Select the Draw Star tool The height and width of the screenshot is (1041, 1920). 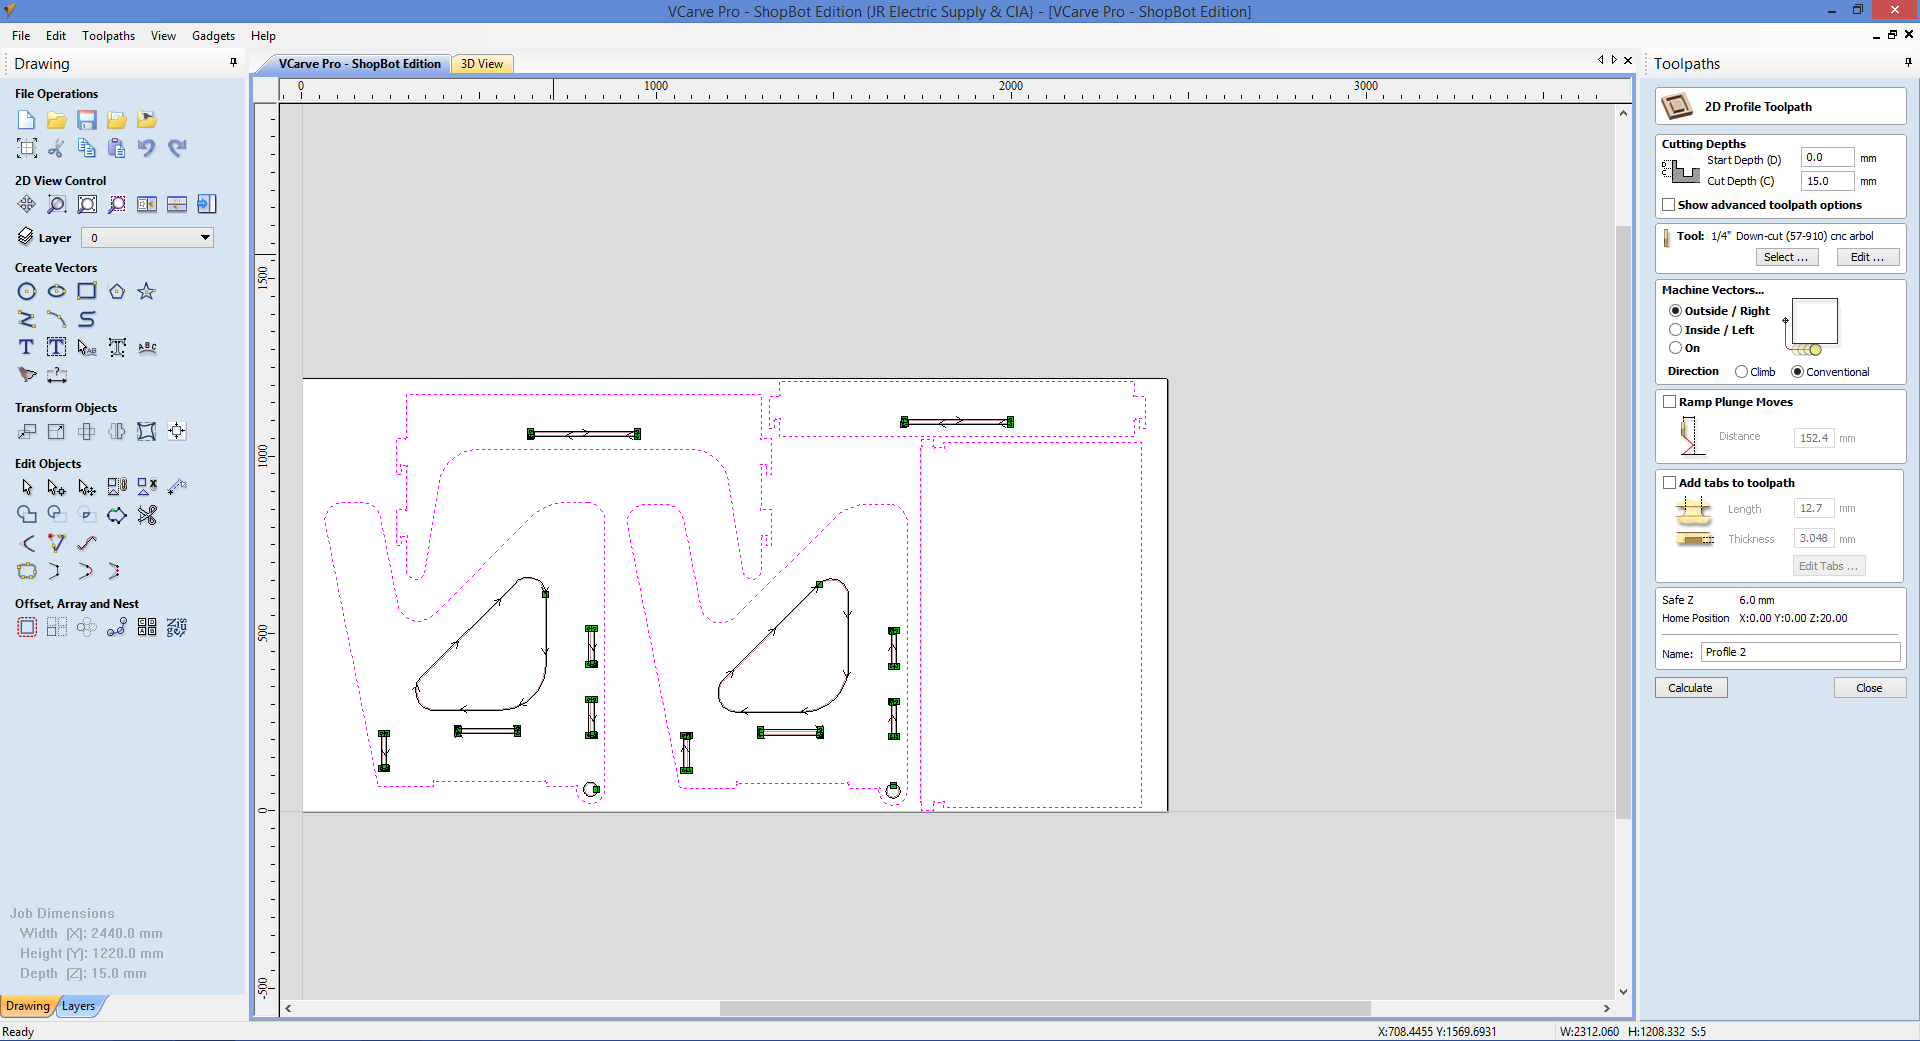(x=147, y=291)
